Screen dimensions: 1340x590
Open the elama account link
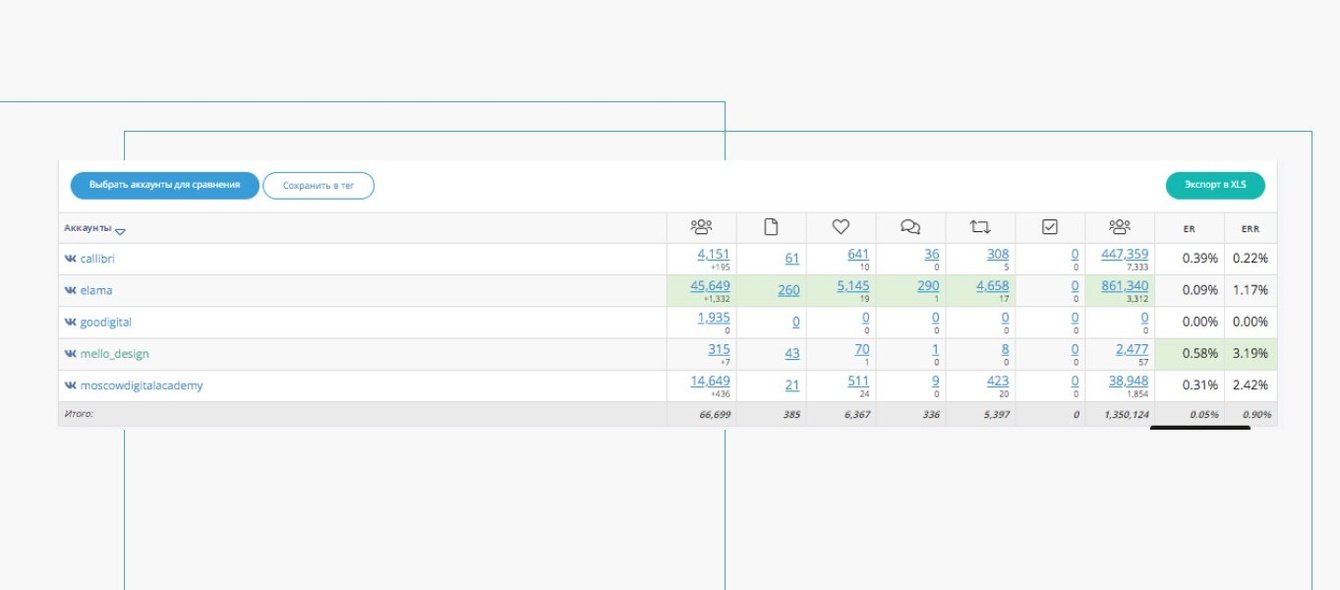tap(96, 291)
